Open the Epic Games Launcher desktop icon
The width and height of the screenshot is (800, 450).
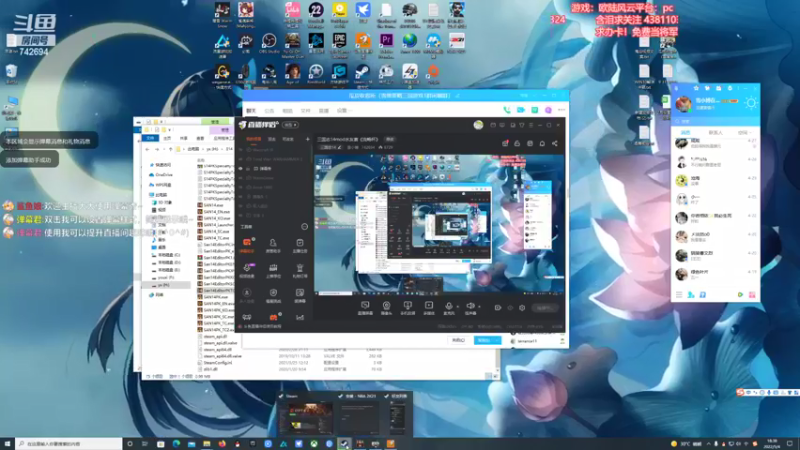tap(339, 44)
